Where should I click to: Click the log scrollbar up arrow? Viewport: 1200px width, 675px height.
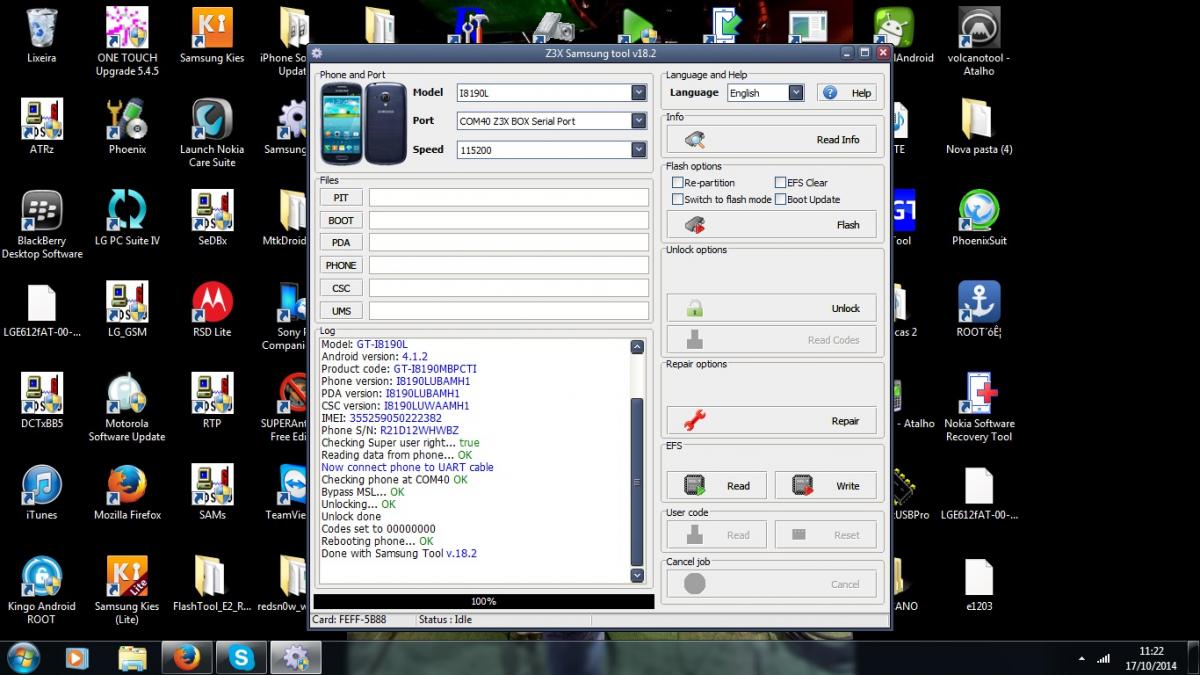pos(637,347)
